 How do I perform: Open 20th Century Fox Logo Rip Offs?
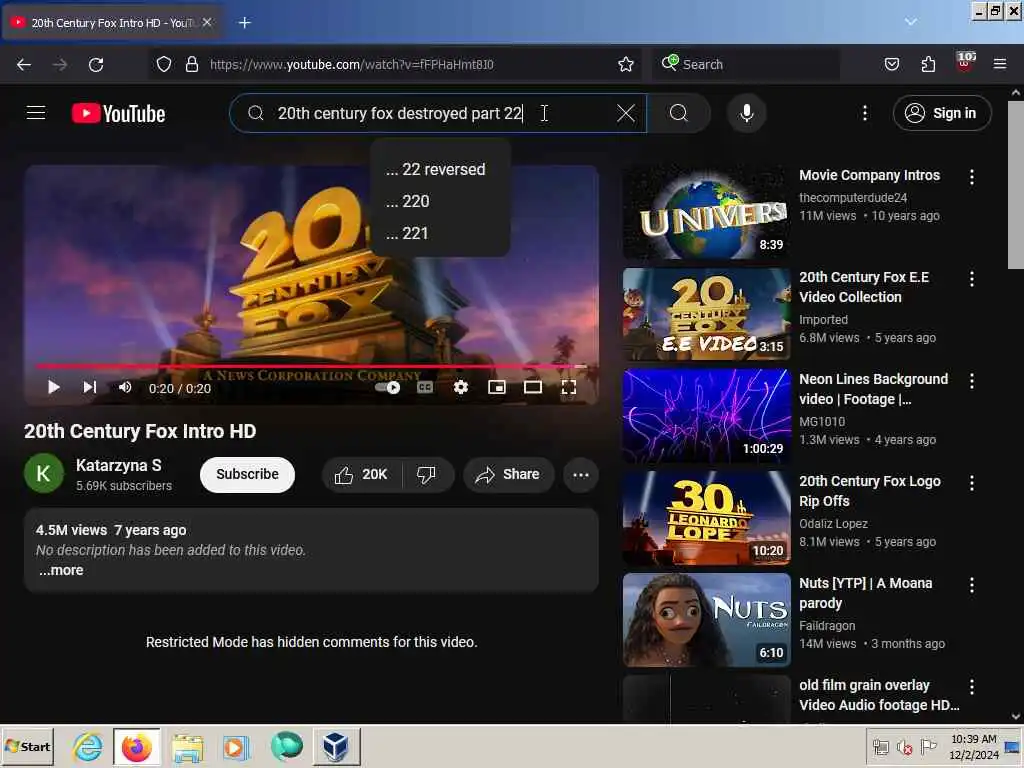click(x=707, y=518)
